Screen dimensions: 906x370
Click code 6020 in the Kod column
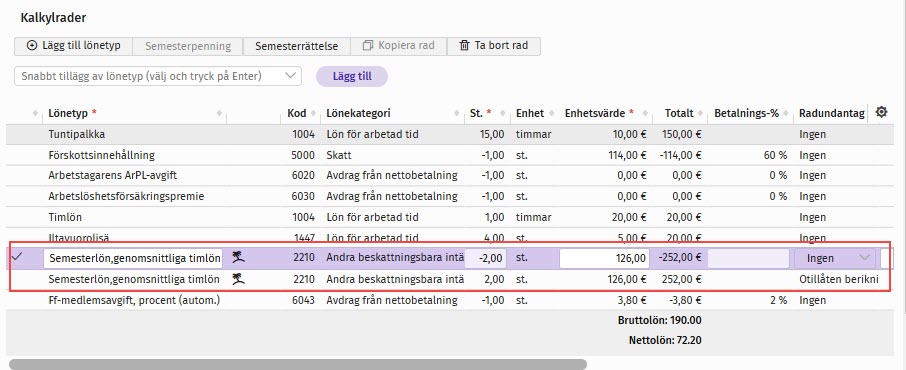coord(303,175)
